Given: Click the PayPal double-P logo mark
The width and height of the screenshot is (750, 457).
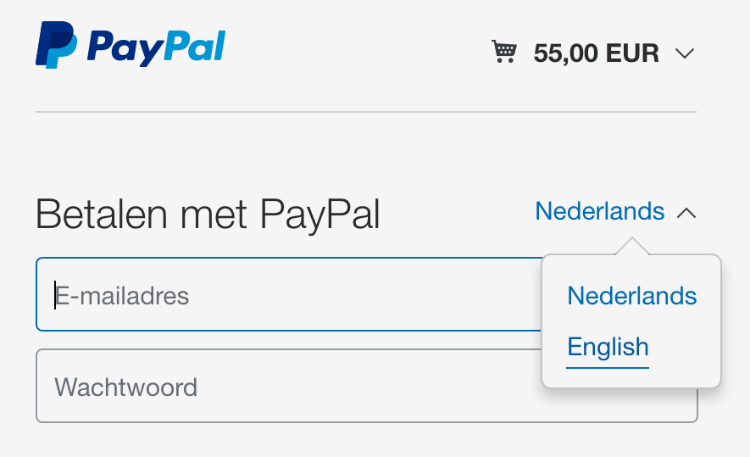Looking at the screenshot, I should click(56, 45).
